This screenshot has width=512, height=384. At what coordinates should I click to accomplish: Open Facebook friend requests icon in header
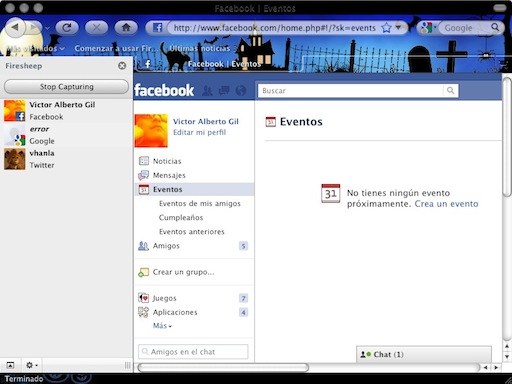pos(207,90)
